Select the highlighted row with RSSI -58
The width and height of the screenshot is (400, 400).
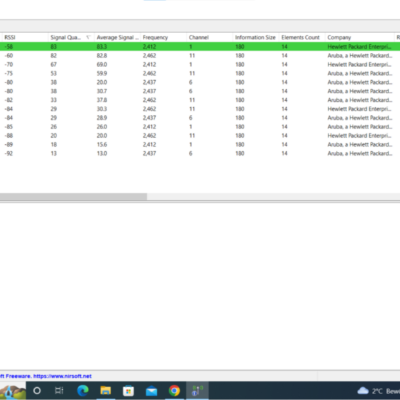[x=200, y=47]
